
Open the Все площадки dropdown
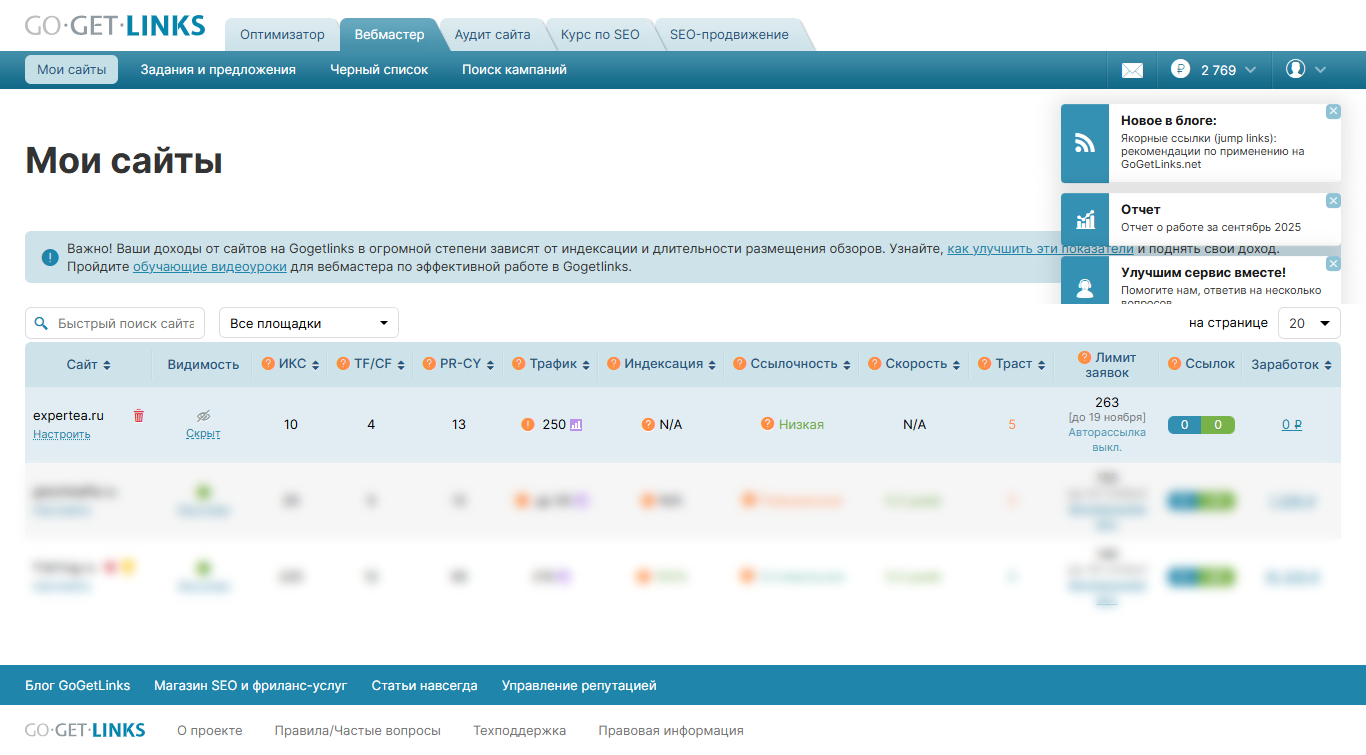[309, 323]
